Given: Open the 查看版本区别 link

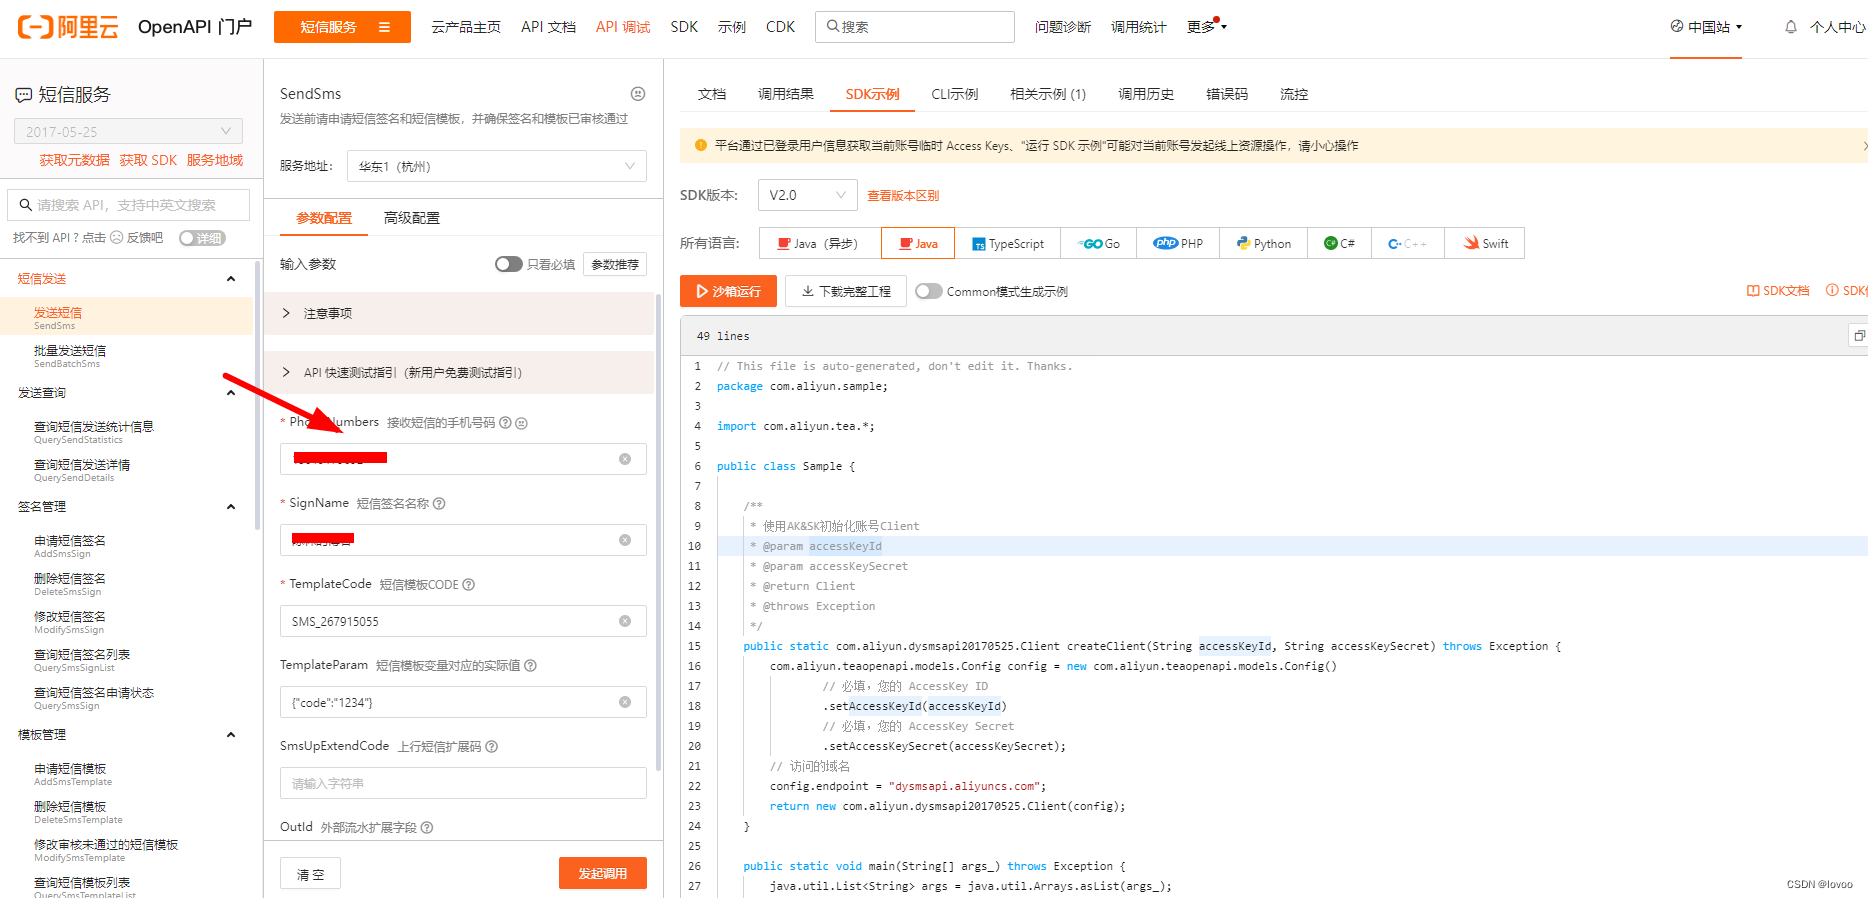Looking at the screenshot, I should point(903,195).
